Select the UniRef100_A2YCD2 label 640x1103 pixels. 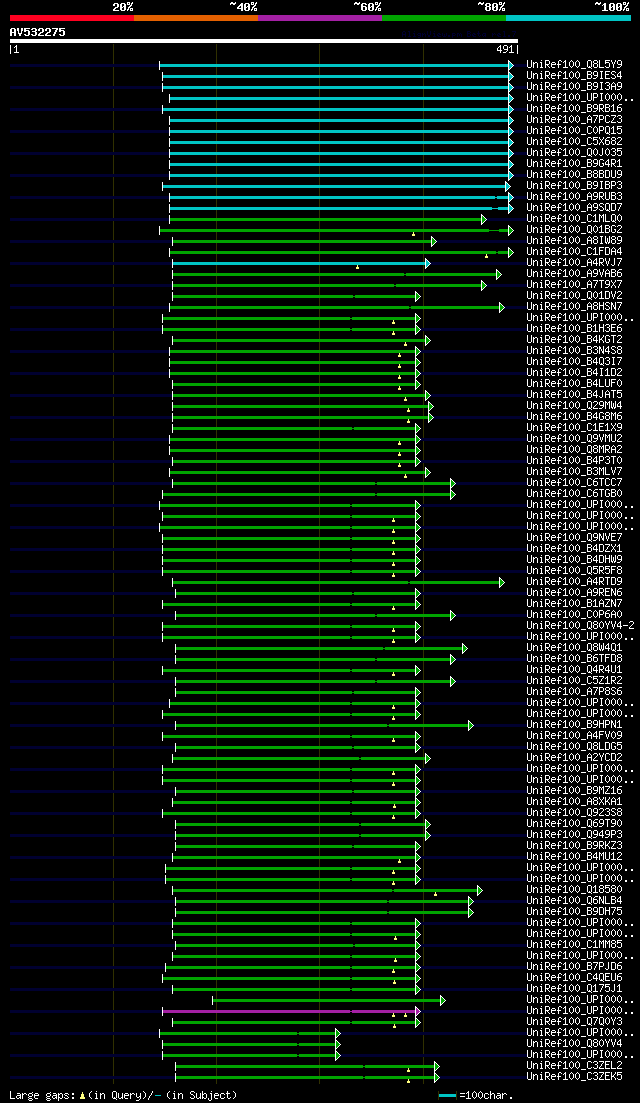tap(574, 758)
